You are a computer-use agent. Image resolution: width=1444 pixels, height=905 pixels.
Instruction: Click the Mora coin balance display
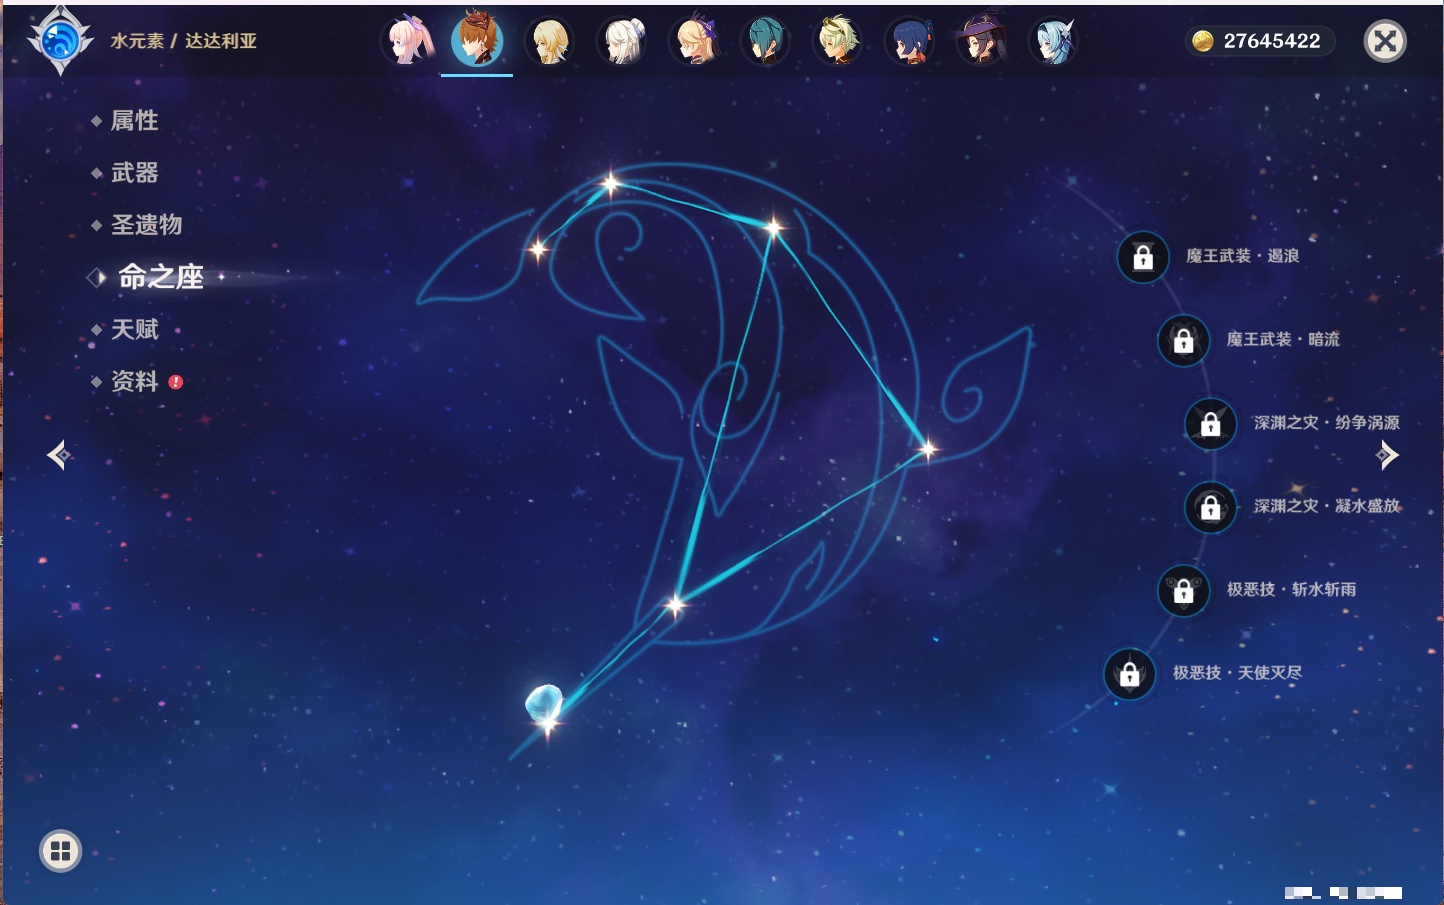(1260, 41)
